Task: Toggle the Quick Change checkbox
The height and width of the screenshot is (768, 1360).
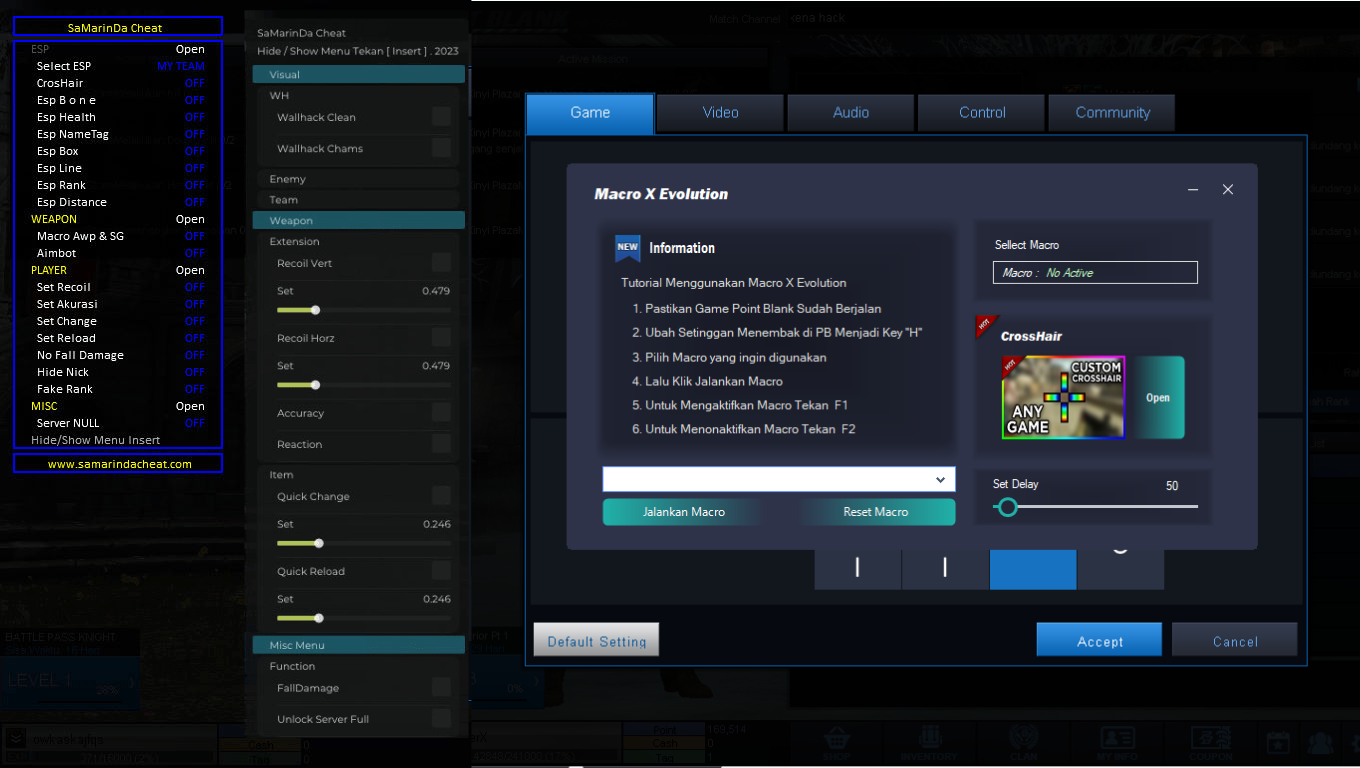Action: tap(441, 496)
